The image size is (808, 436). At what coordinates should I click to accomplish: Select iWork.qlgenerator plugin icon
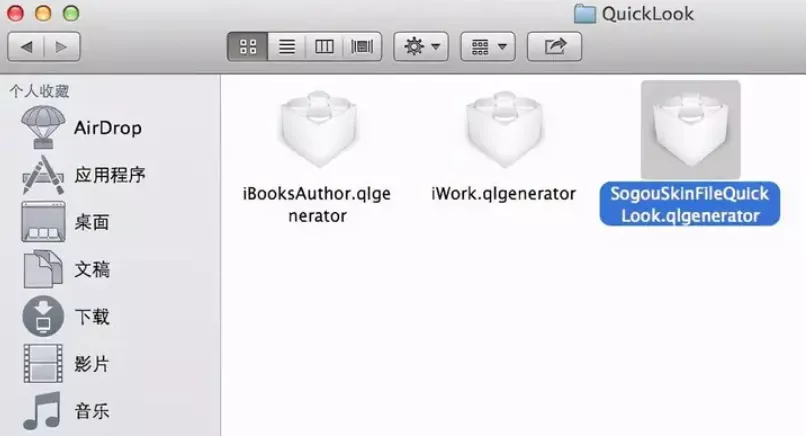tap(504, 129)
